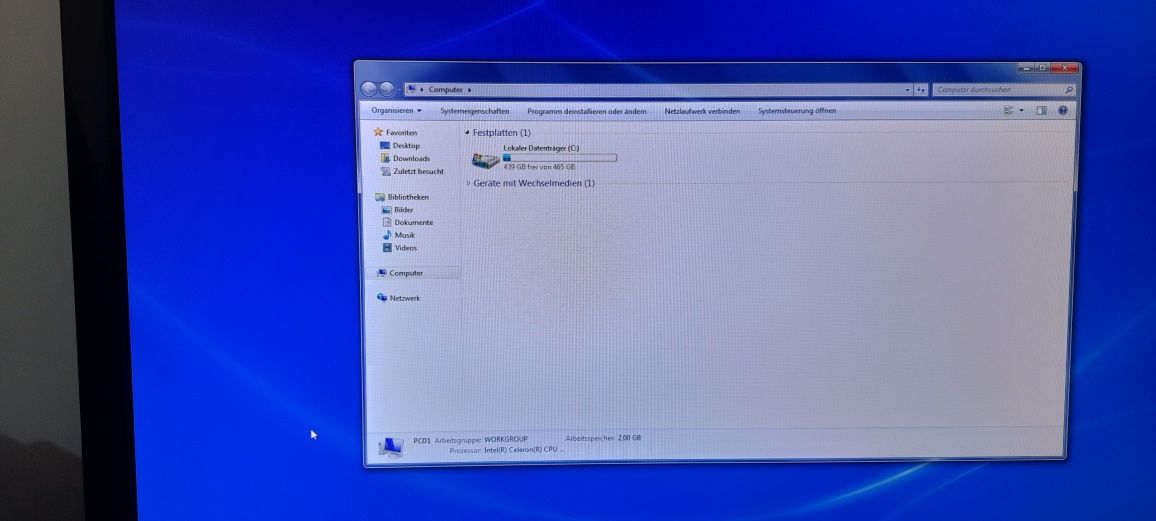Click the search magnifier icon

point(1069,90)
